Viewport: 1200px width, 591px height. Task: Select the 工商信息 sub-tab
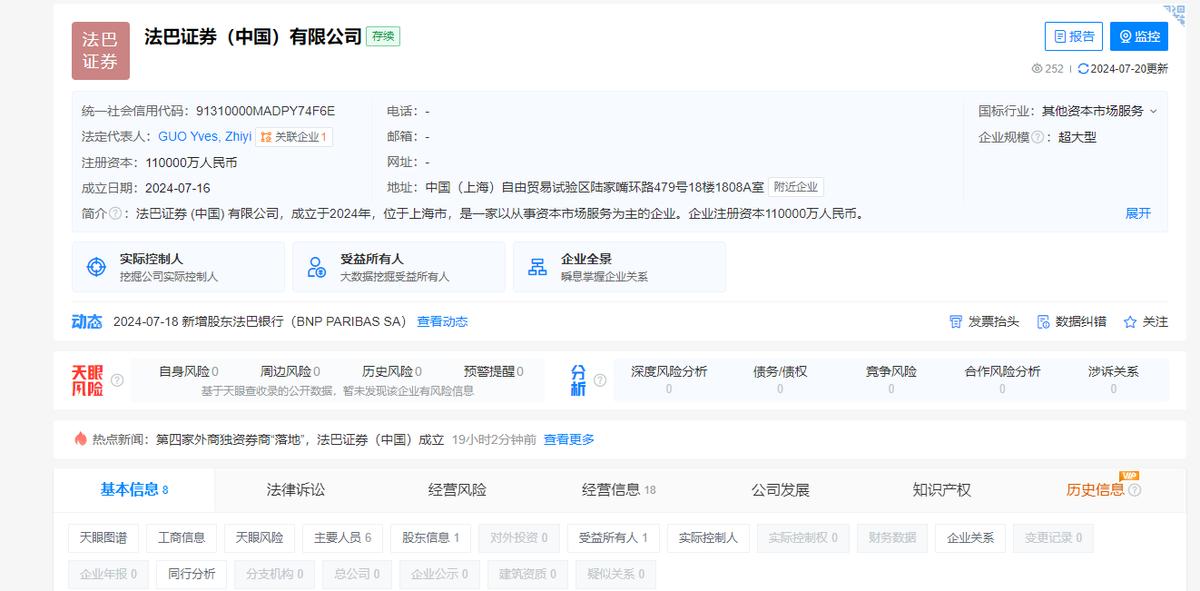tap(181, 538)
